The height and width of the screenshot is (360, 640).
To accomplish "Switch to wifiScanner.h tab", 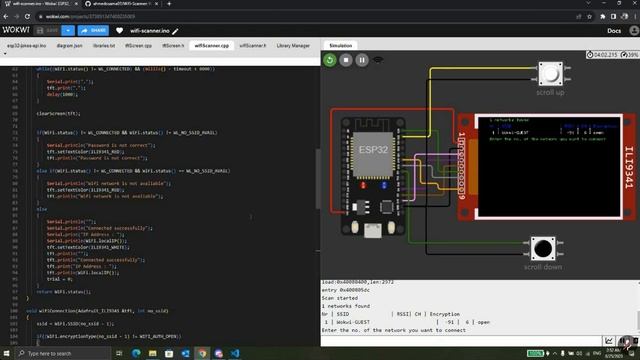I will tap(253, 46).
